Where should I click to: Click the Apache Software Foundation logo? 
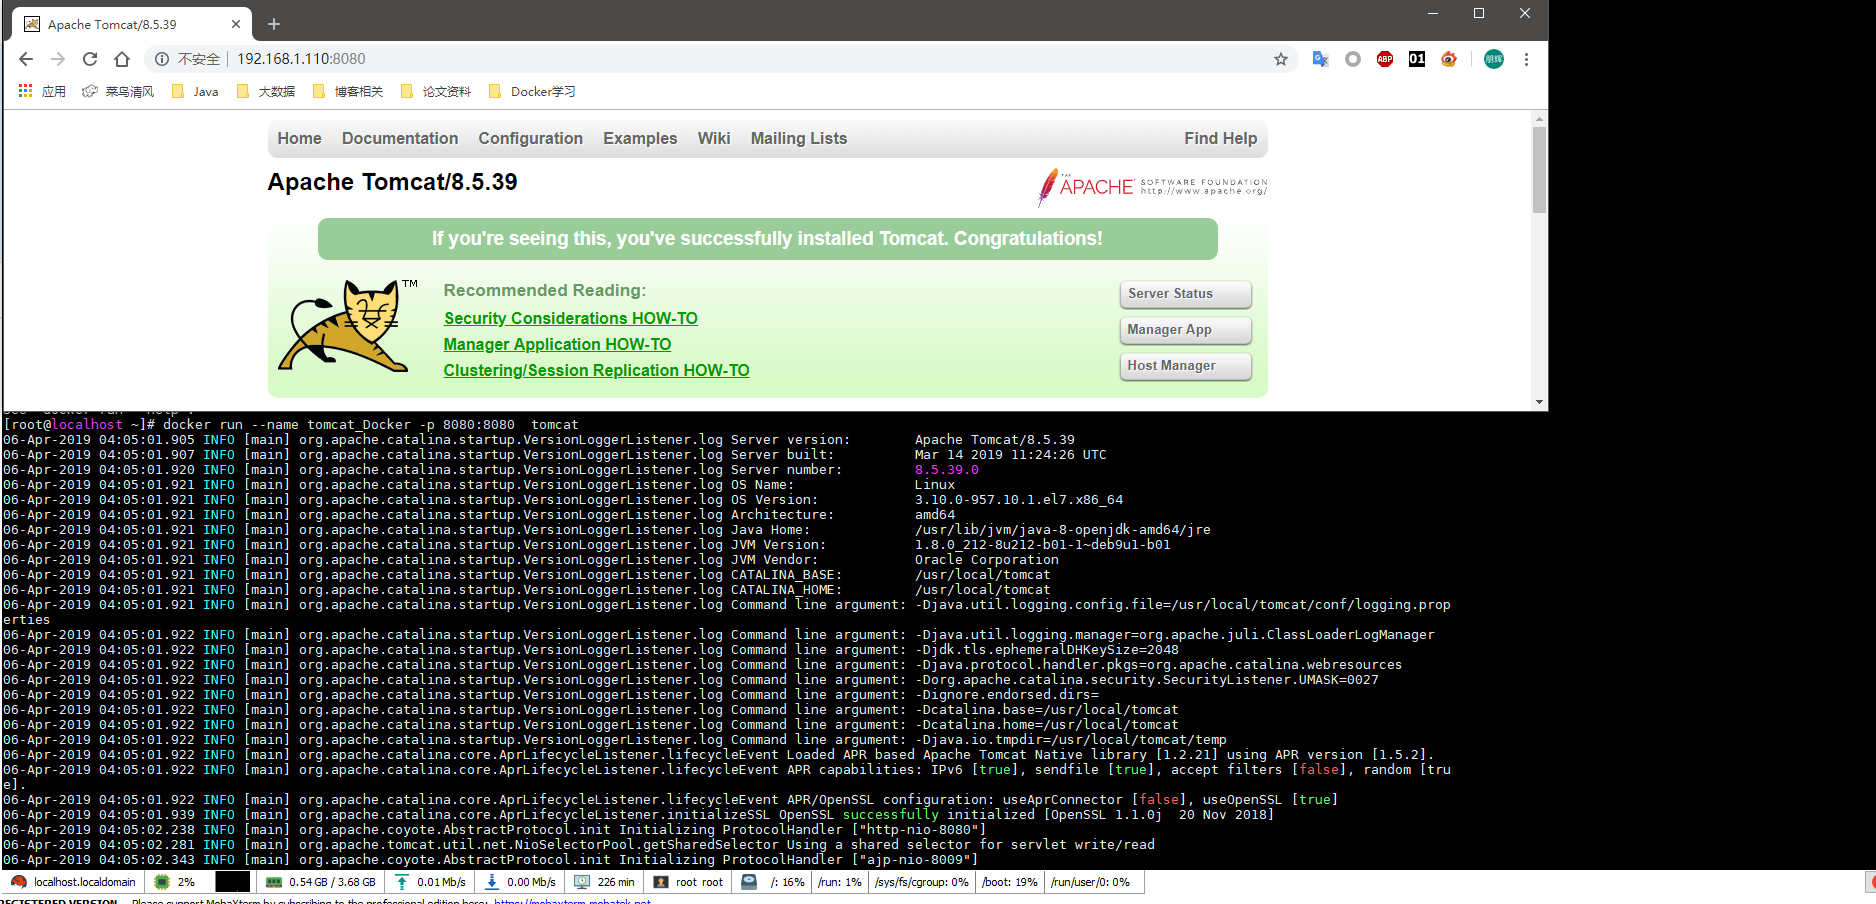(1152, 187)
